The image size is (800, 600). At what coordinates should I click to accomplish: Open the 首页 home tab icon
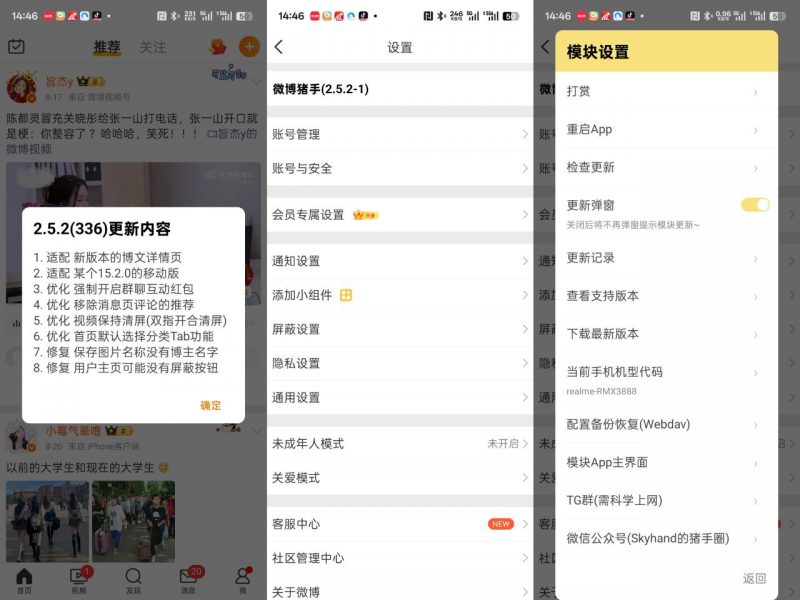coord(23,578)
